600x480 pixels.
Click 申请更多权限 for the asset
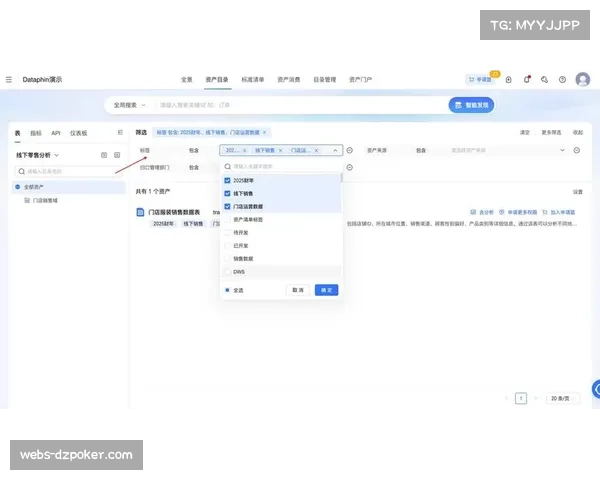click(518, 212)
